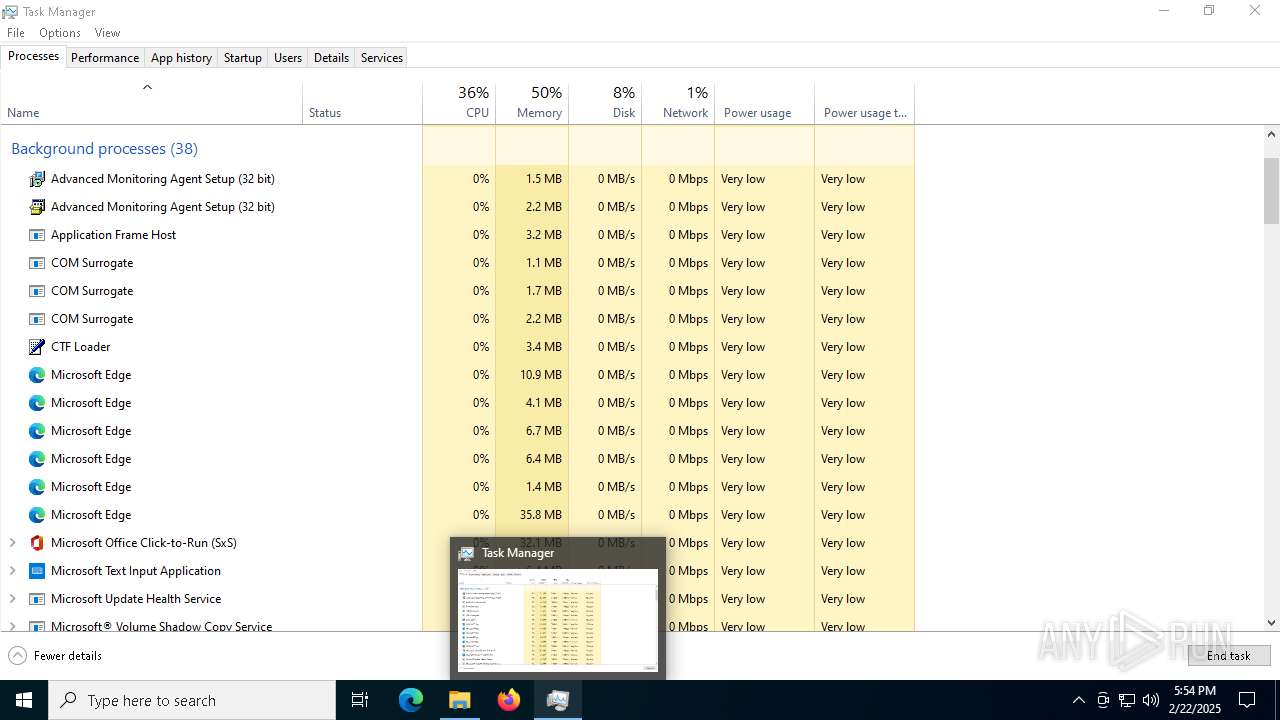Open the File menu
Viewport: 1280px width, 720px height.
(x=16, y=33)
